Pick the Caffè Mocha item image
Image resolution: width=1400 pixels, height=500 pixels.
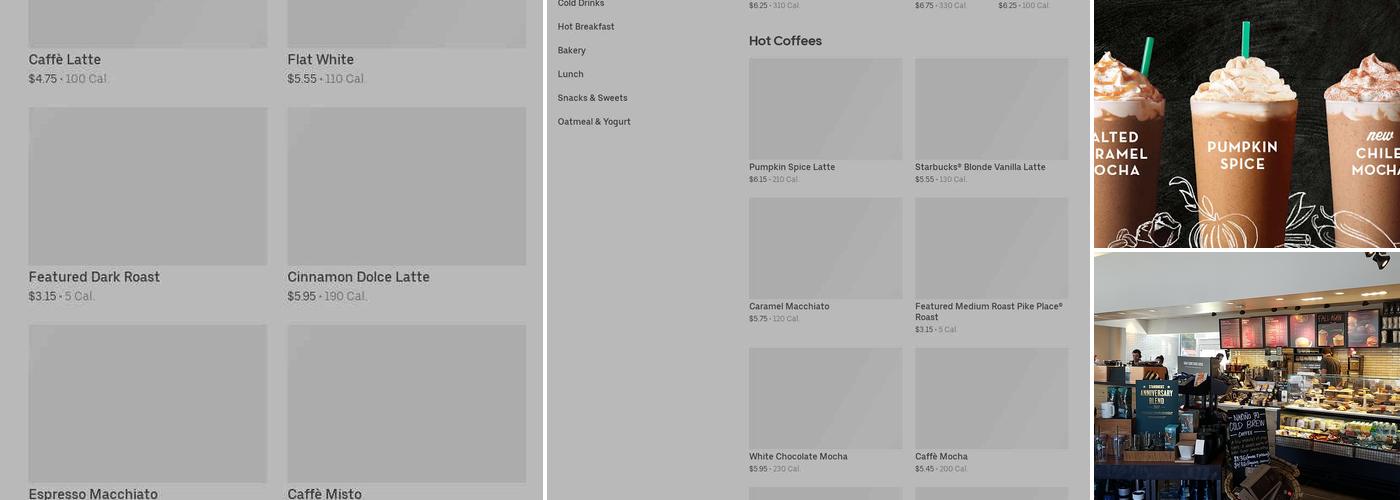click(x=991, y=398)
